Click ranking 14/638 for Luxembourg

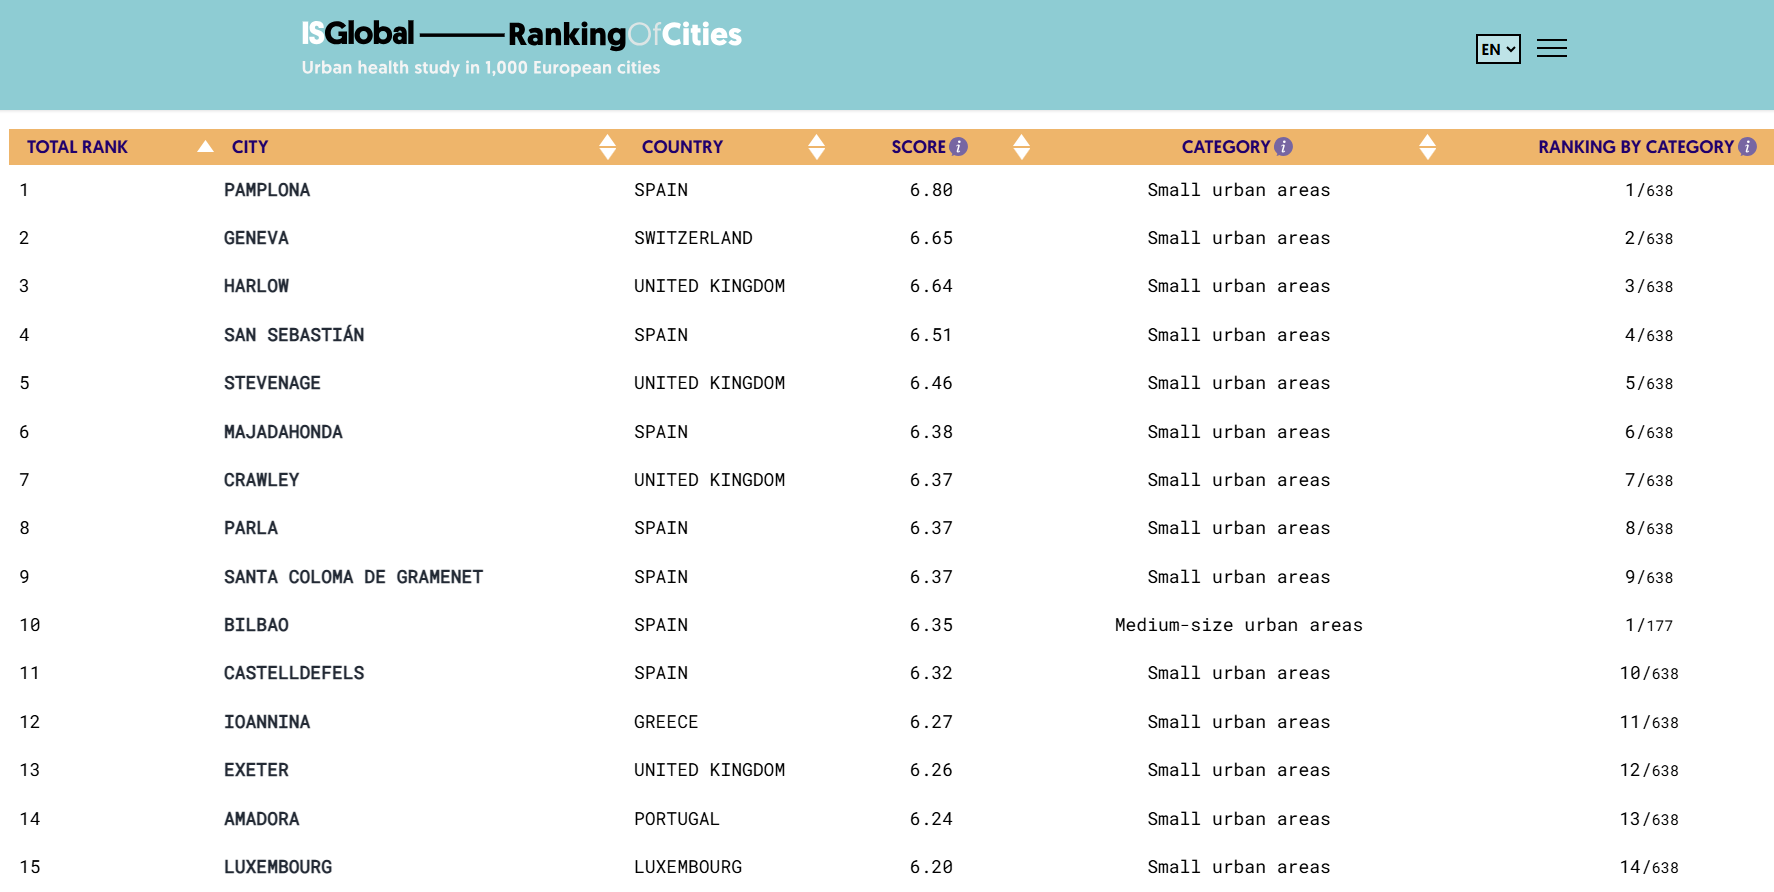point(1649,867)
